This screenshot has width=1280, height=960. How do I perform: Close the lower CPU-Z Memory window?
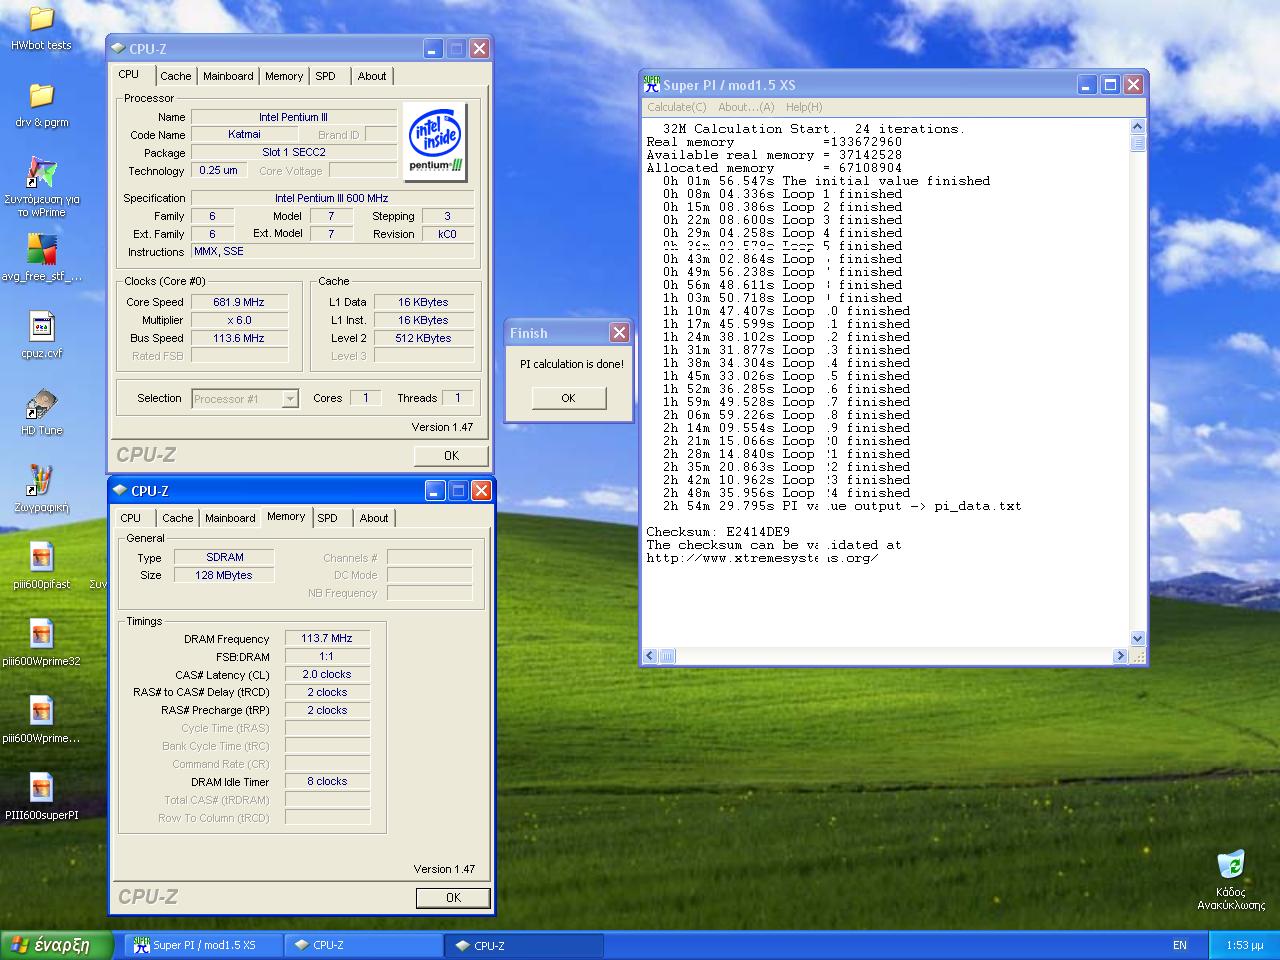click(481, 490)
